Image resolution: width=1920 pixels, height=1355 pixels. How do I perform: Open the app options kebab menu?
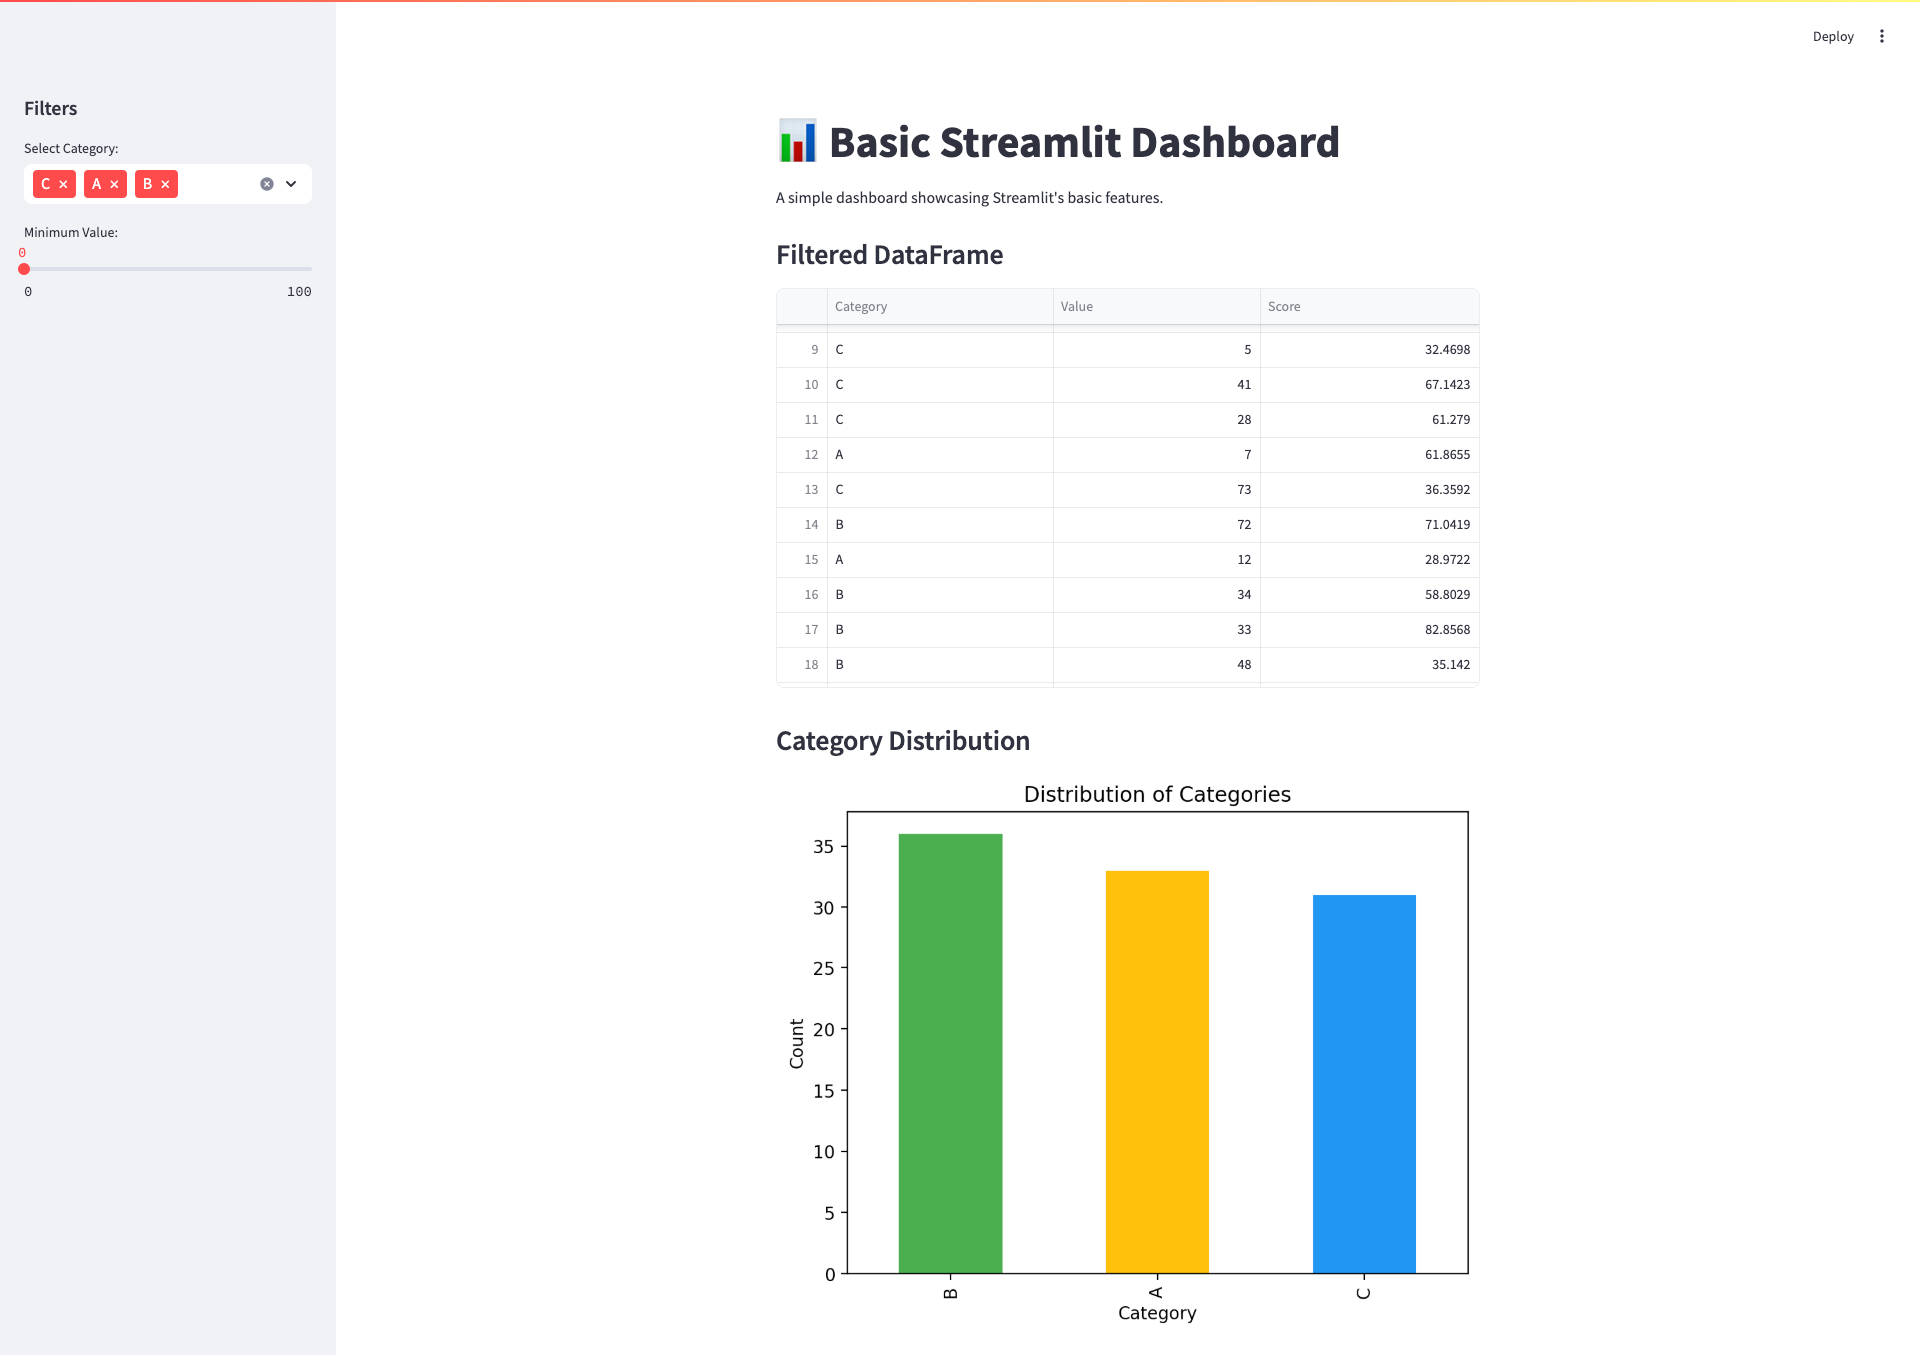(1881, 36)
